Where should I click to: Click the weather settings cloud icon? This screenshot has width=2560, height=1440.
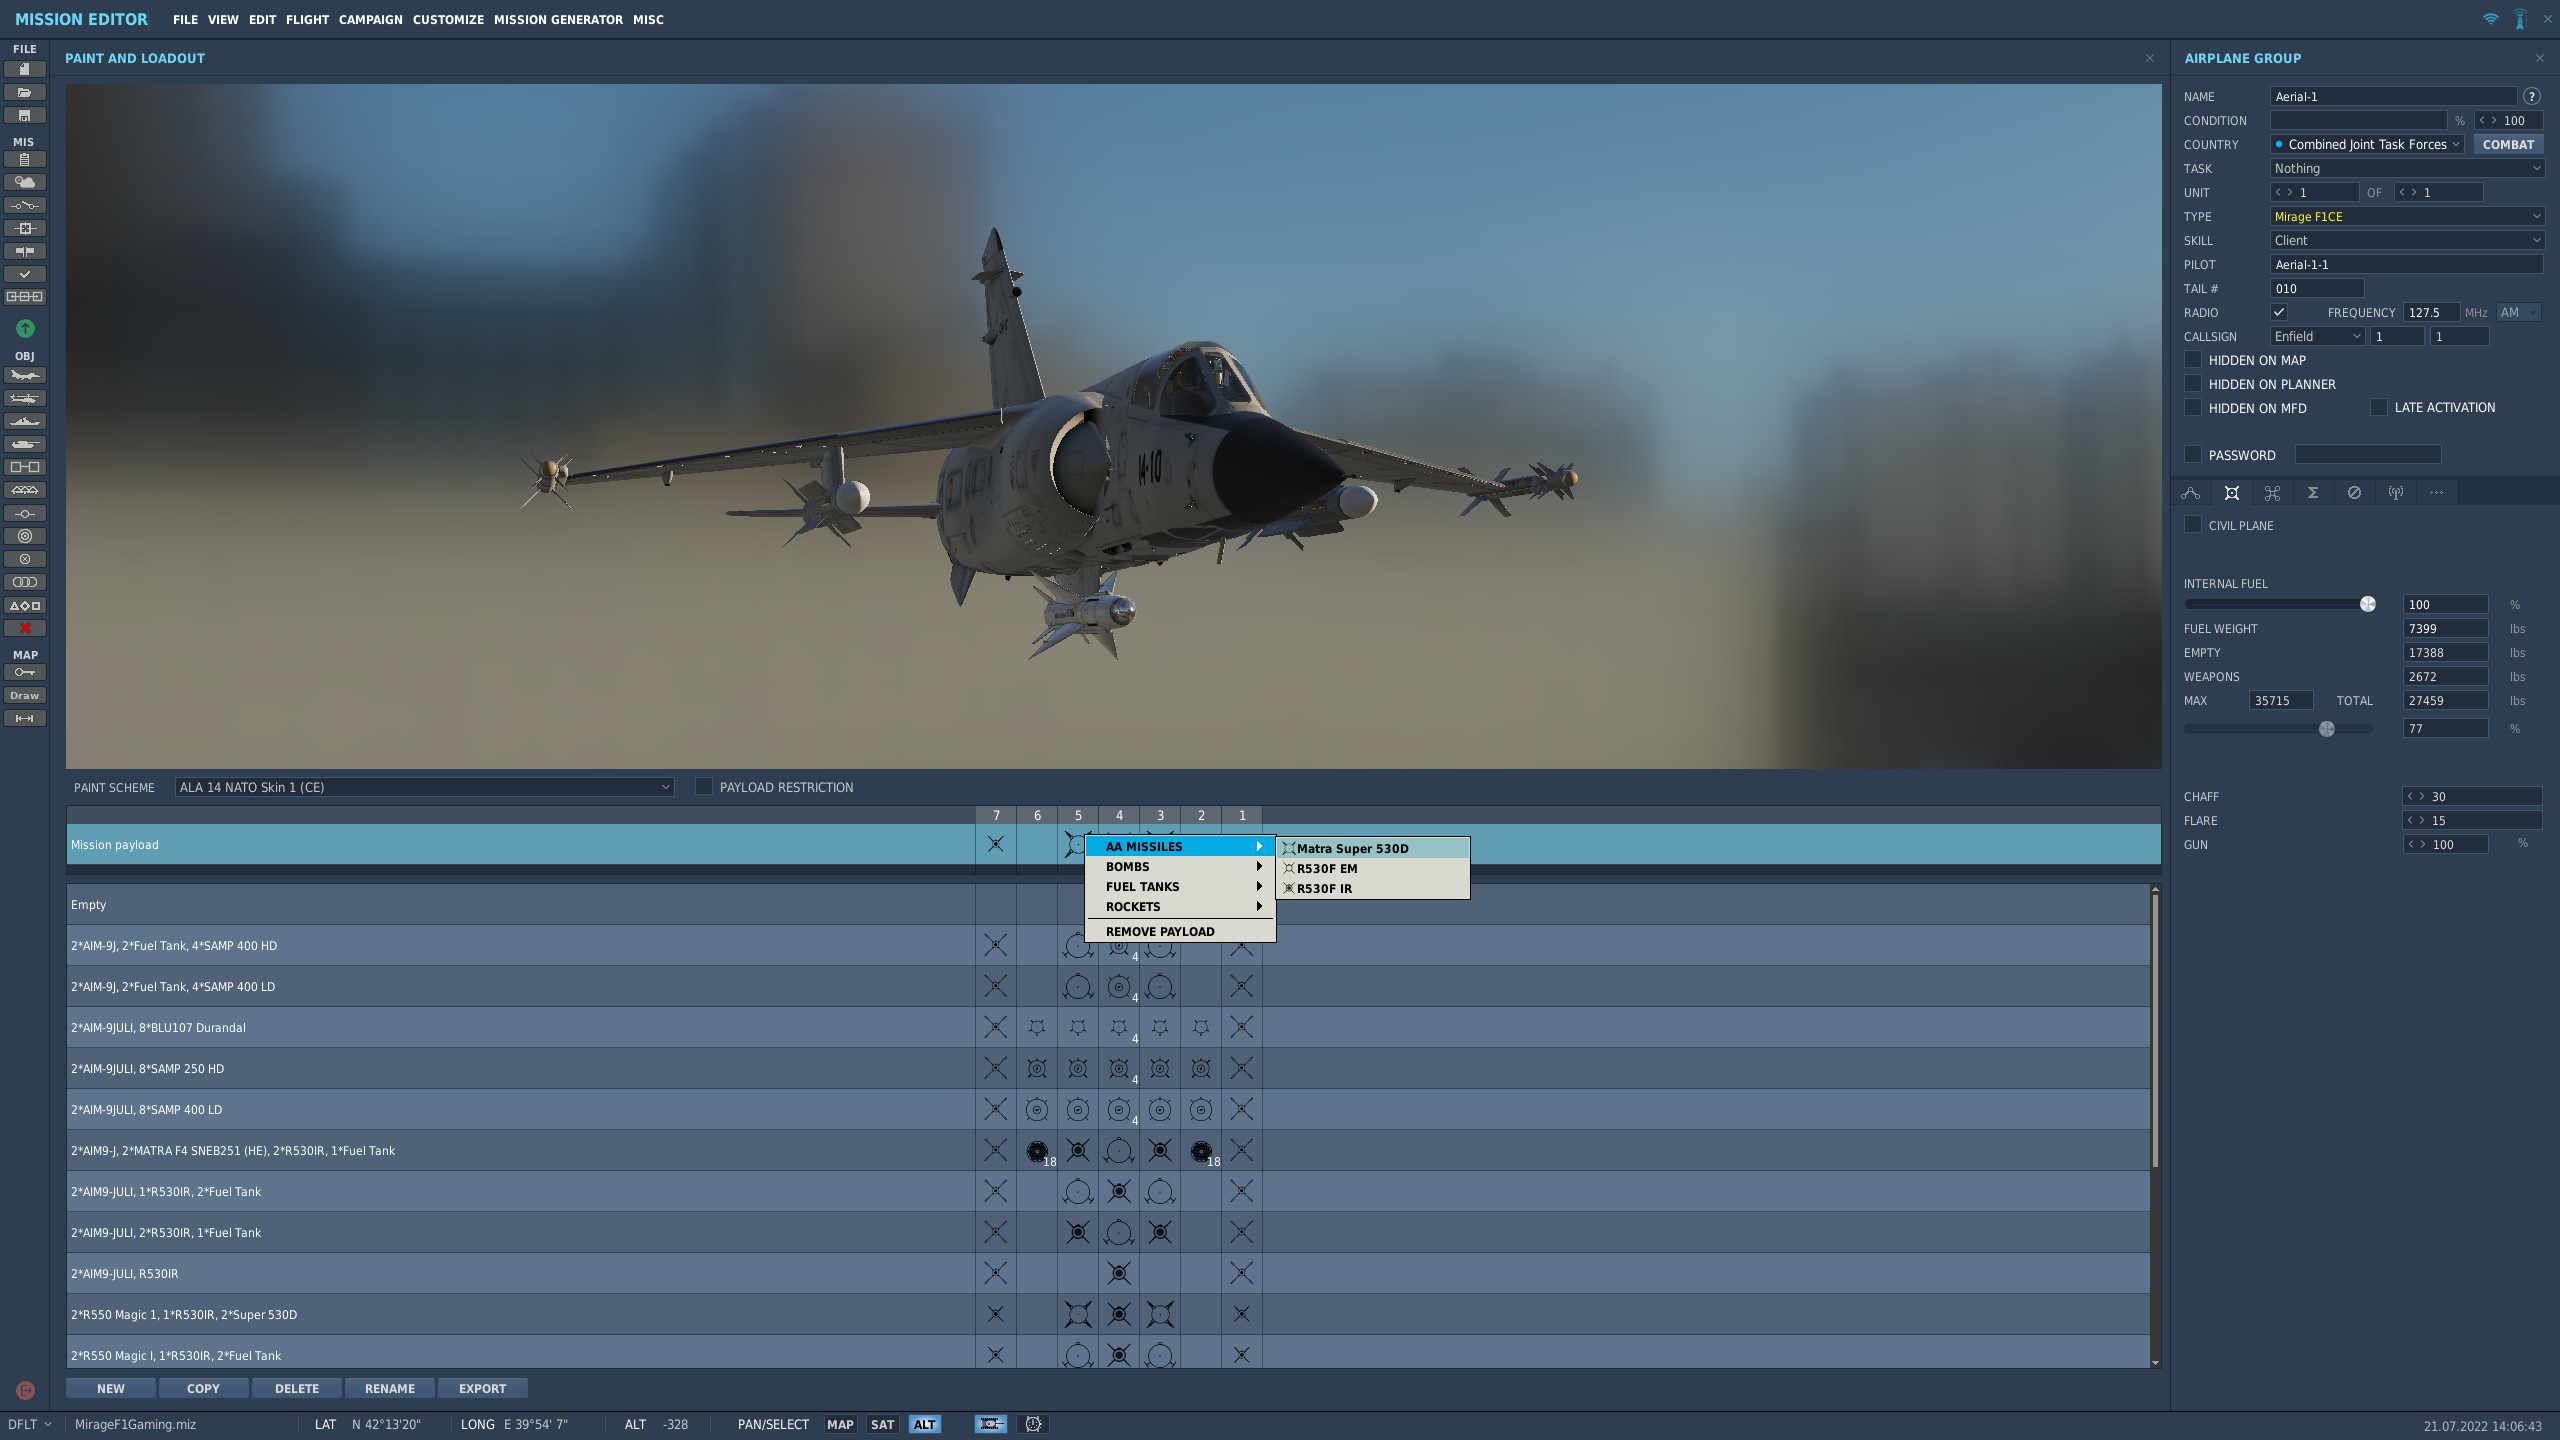(x=25, y=182)
